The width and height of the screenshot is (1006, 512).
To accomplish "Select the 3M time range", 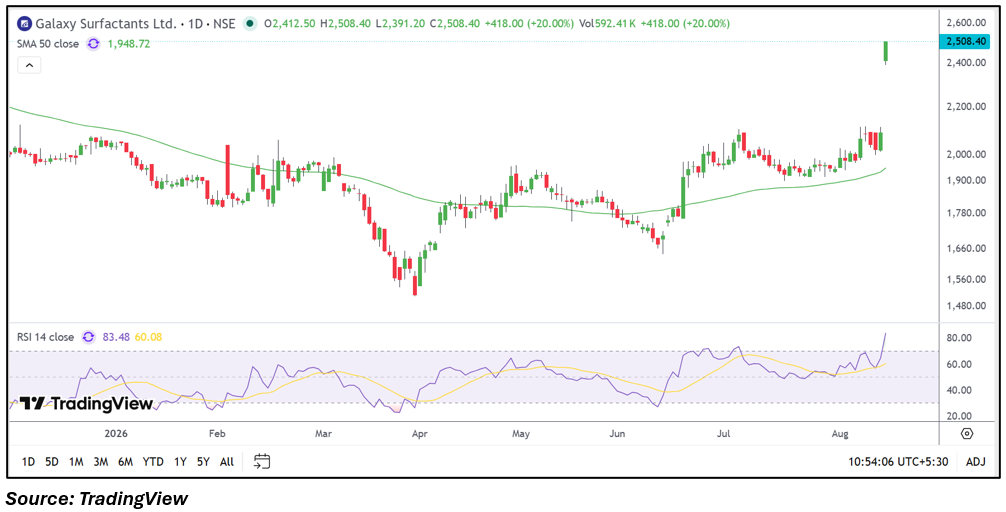I will 100,461.
